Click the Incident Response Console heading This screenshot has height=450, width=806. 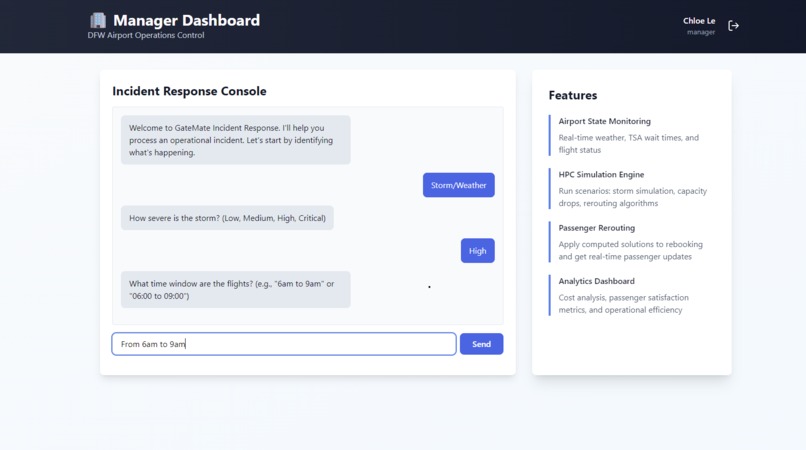(x=189, y=91)
